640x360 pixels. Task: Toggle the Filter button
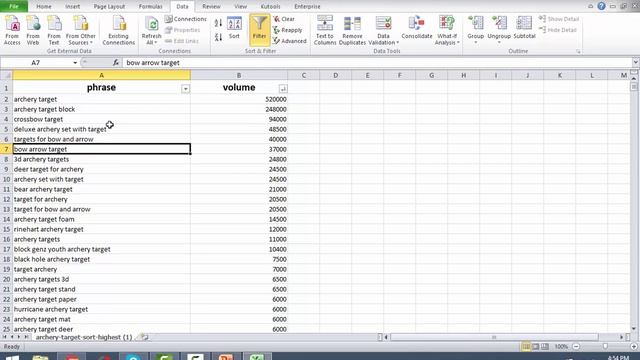260,29
